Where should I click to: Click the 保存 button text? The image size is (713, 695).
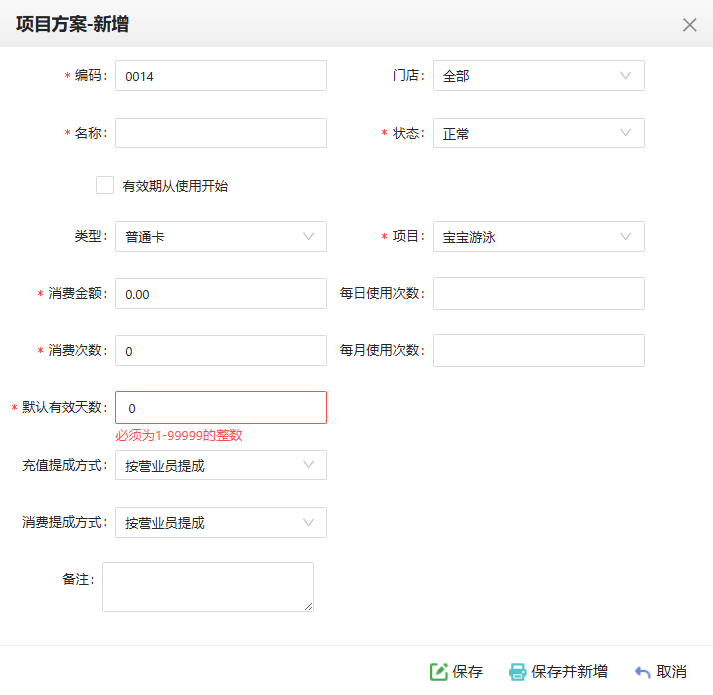[468, 672]
